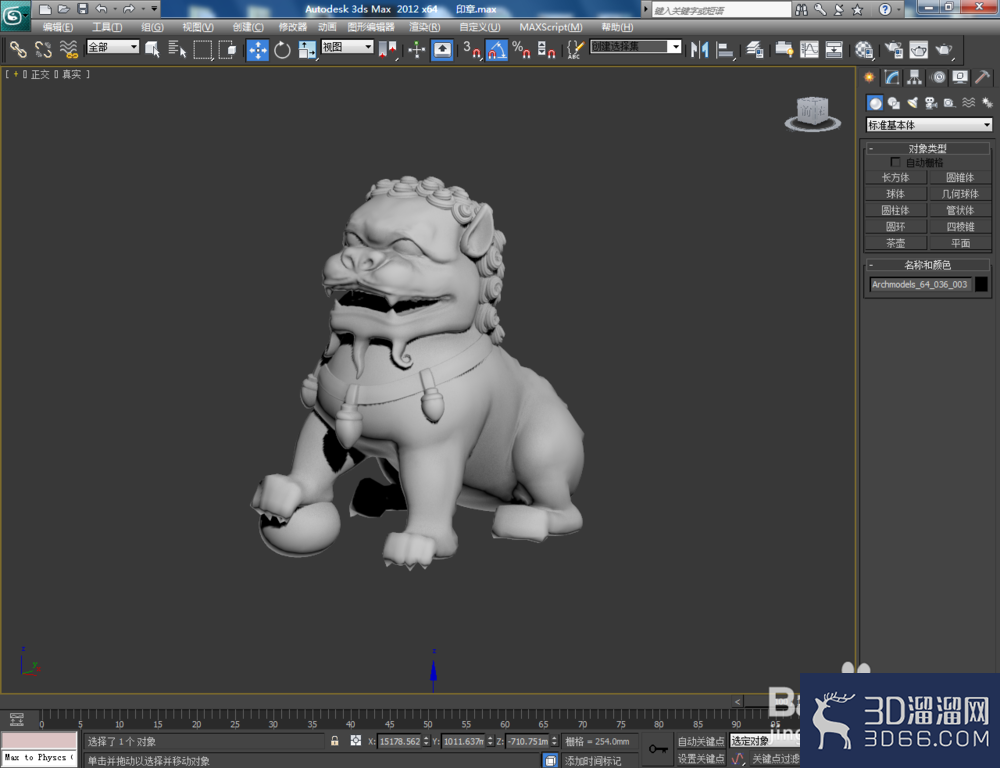Viewport: 1000px width, 768px height.
Task: Open the Redo history dropdown arrow
Action: point(142,9)
